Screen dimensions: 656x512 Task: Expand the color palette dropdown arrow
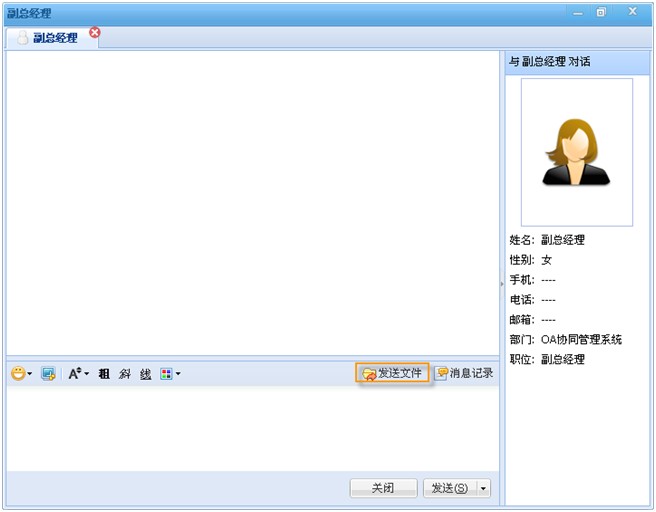178,374
